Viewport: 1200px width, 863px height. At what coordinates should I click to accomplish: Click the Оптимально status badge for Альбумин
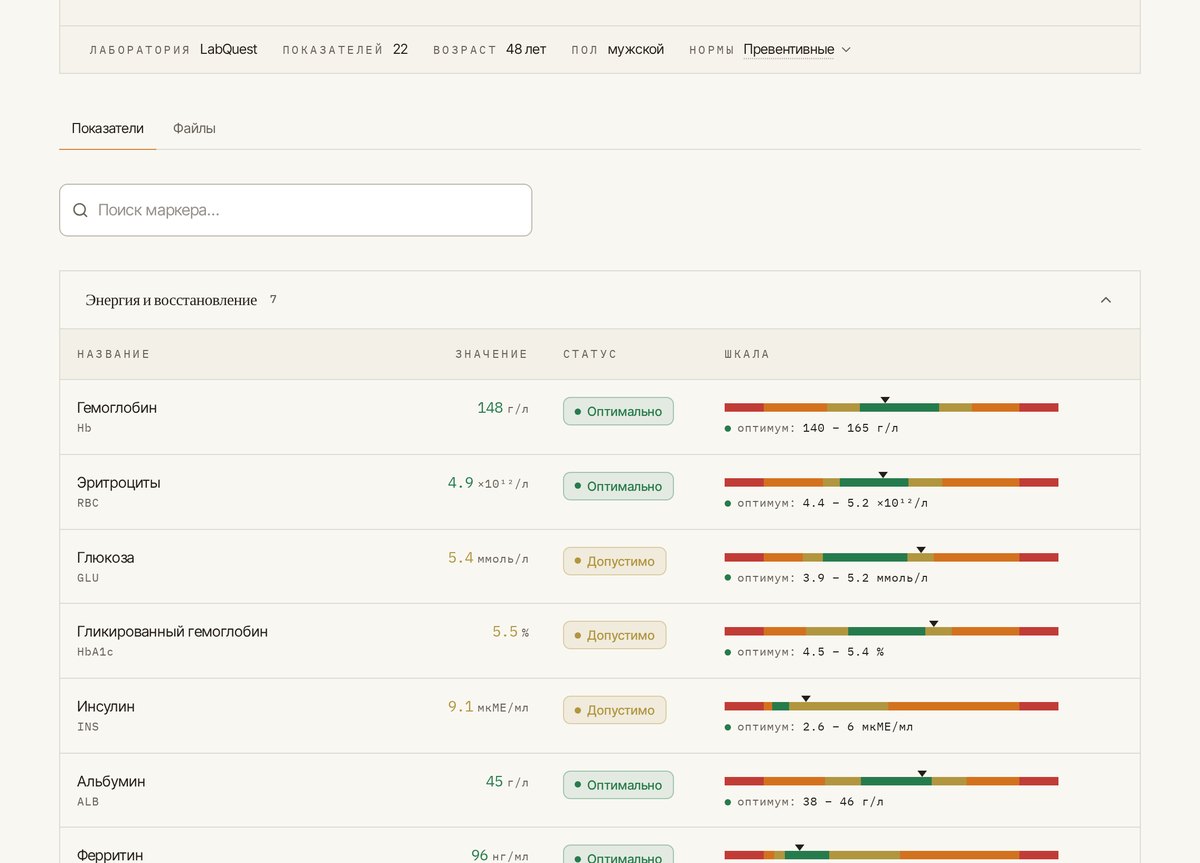click(618, 785)
